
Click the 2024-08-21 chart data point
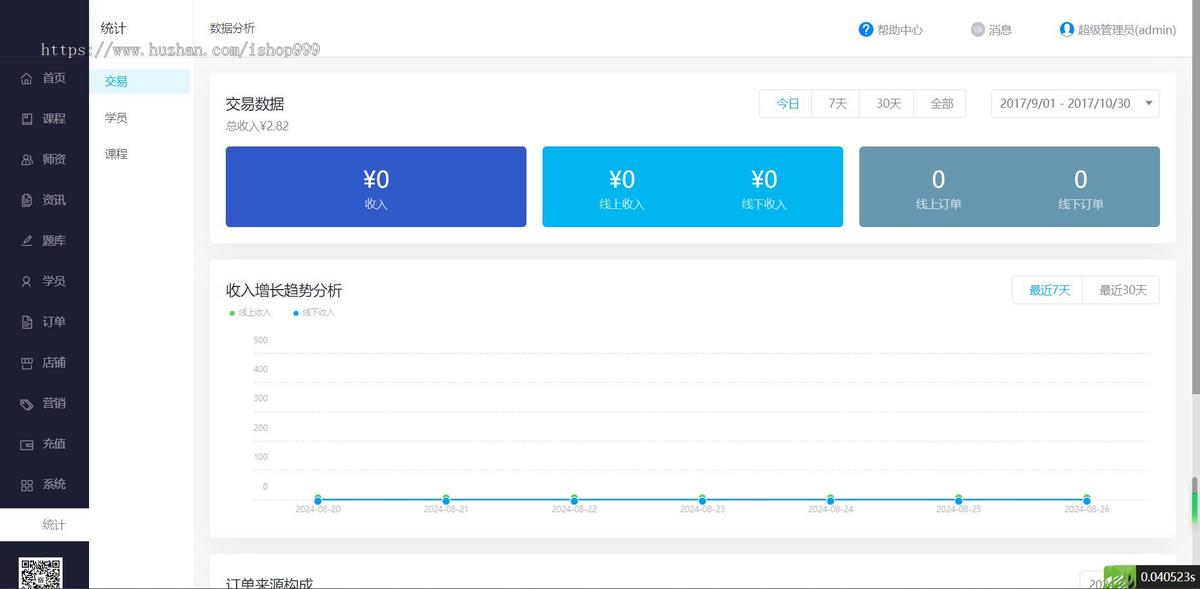click(446, 499)
